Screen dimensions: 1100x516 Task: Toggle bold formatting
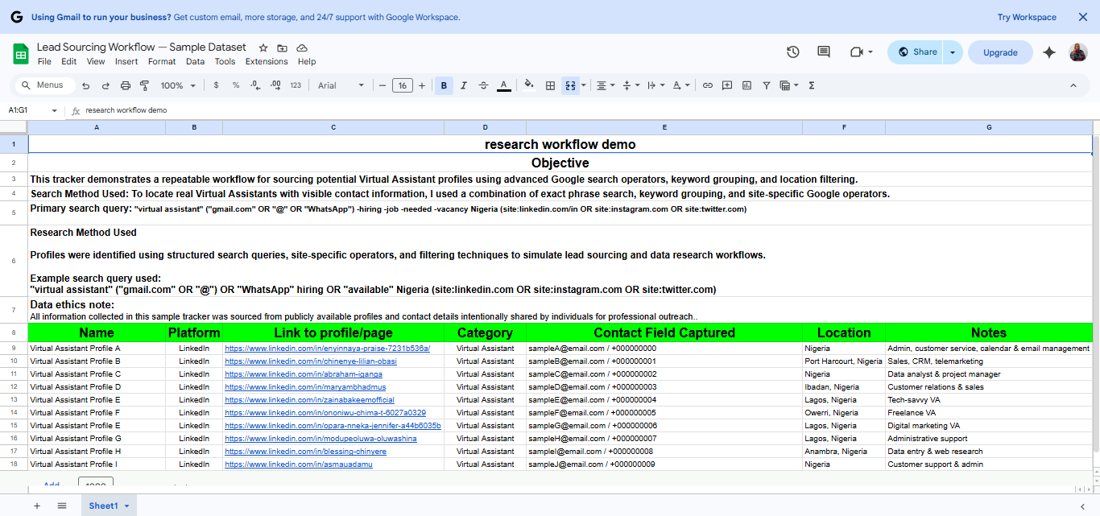tap(443, 86)
